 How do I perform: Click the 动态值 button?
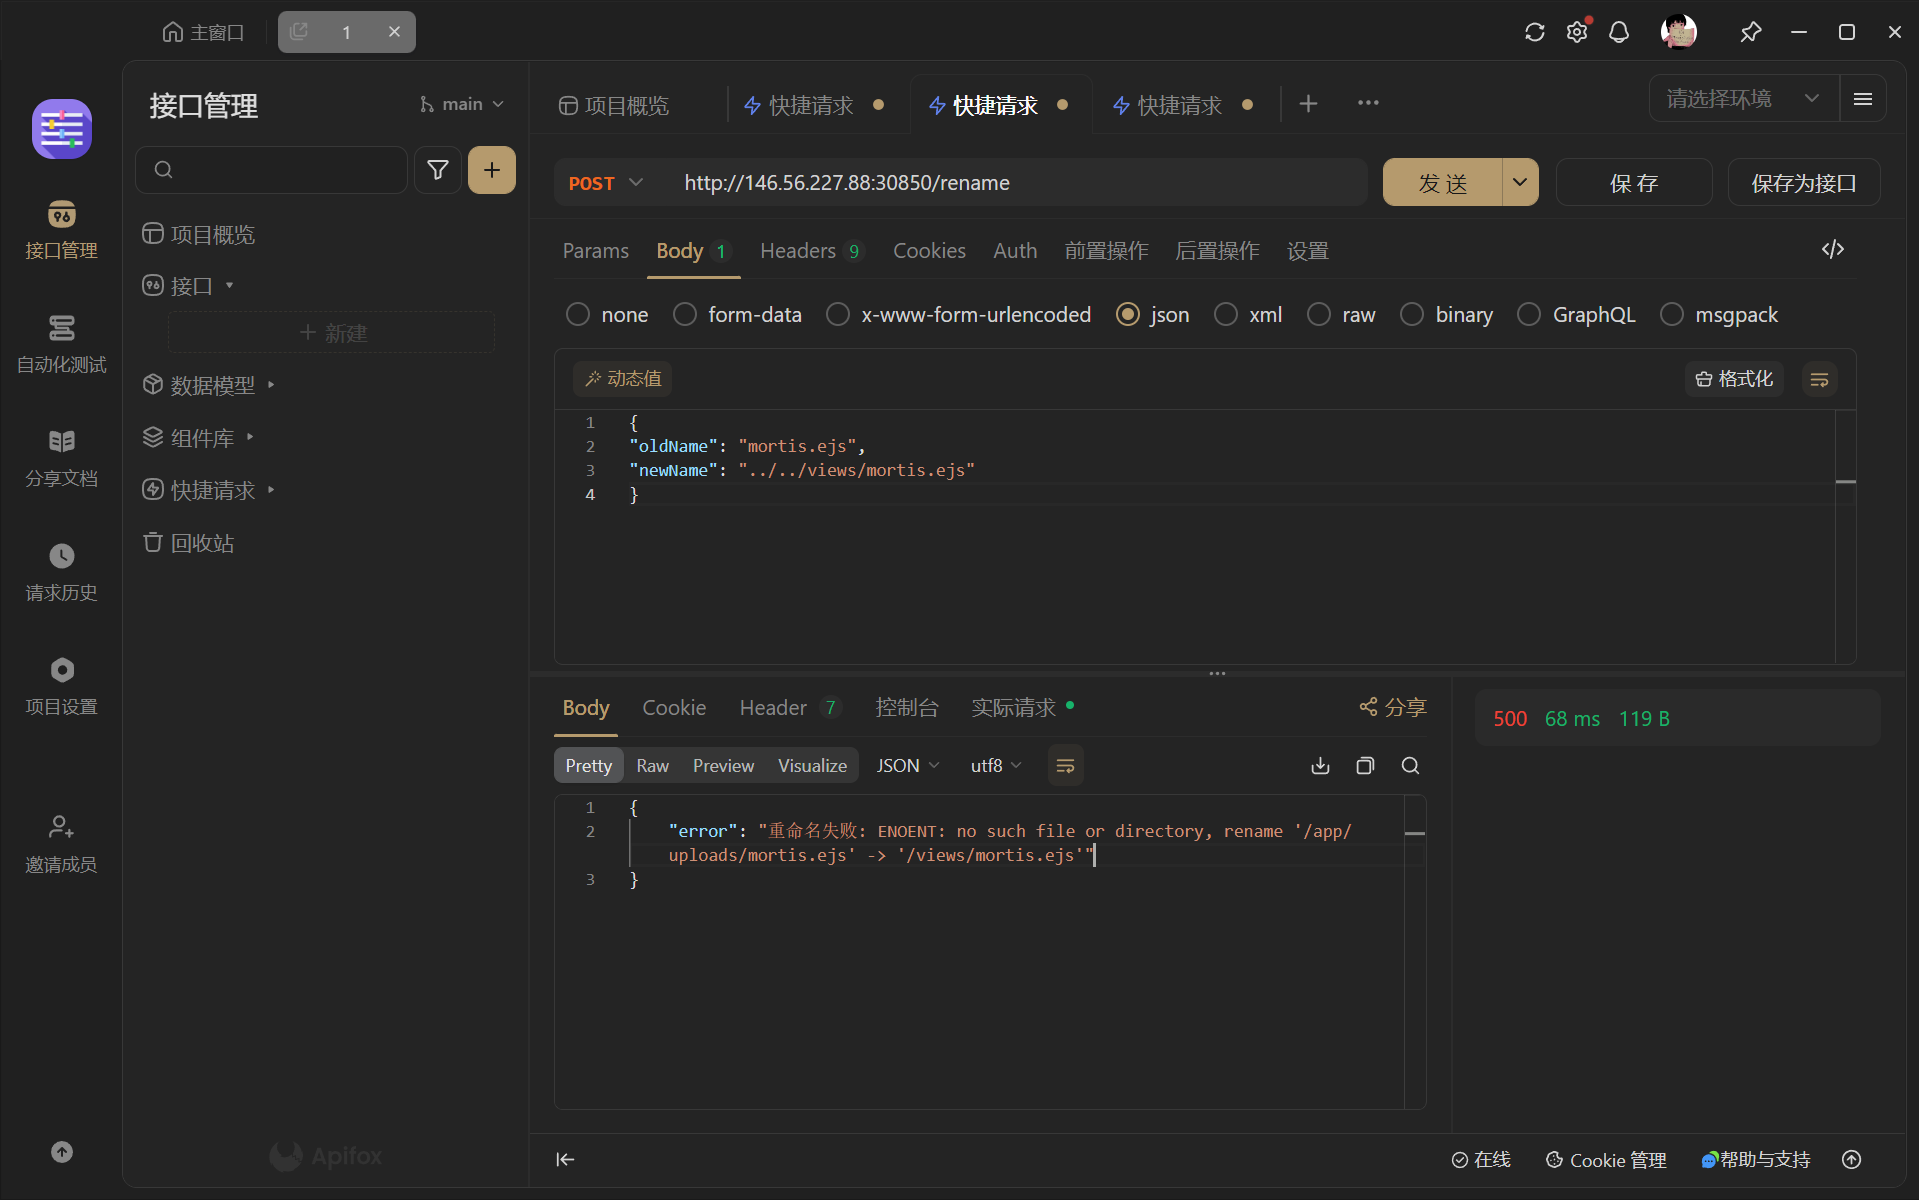(623, 379)
